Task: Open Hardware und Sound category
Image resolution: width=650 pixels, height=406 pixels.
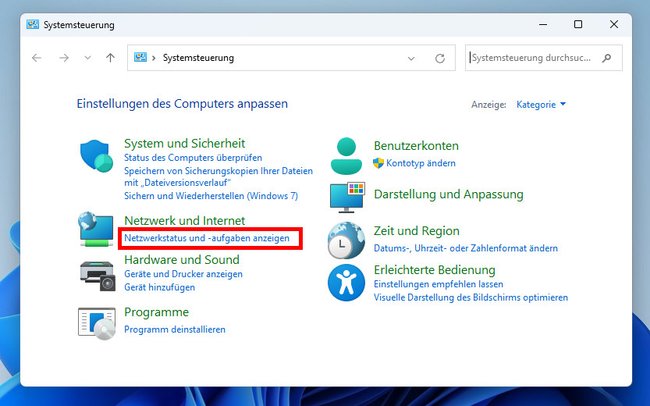Action: pyautogui.click(x=182, y=260)
